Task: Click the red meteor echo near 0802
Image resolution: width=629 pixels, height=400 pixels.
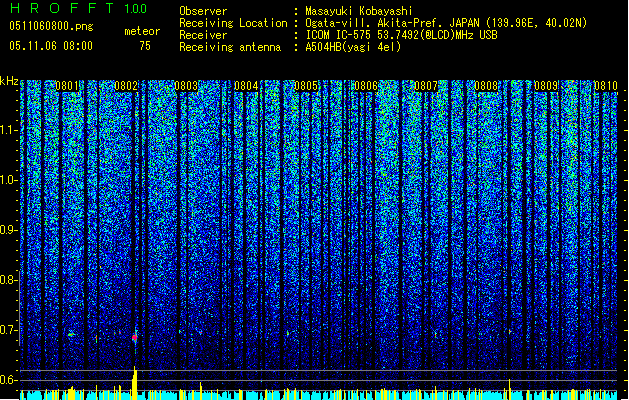Action: pyautogui.click(x=135, y=338)
